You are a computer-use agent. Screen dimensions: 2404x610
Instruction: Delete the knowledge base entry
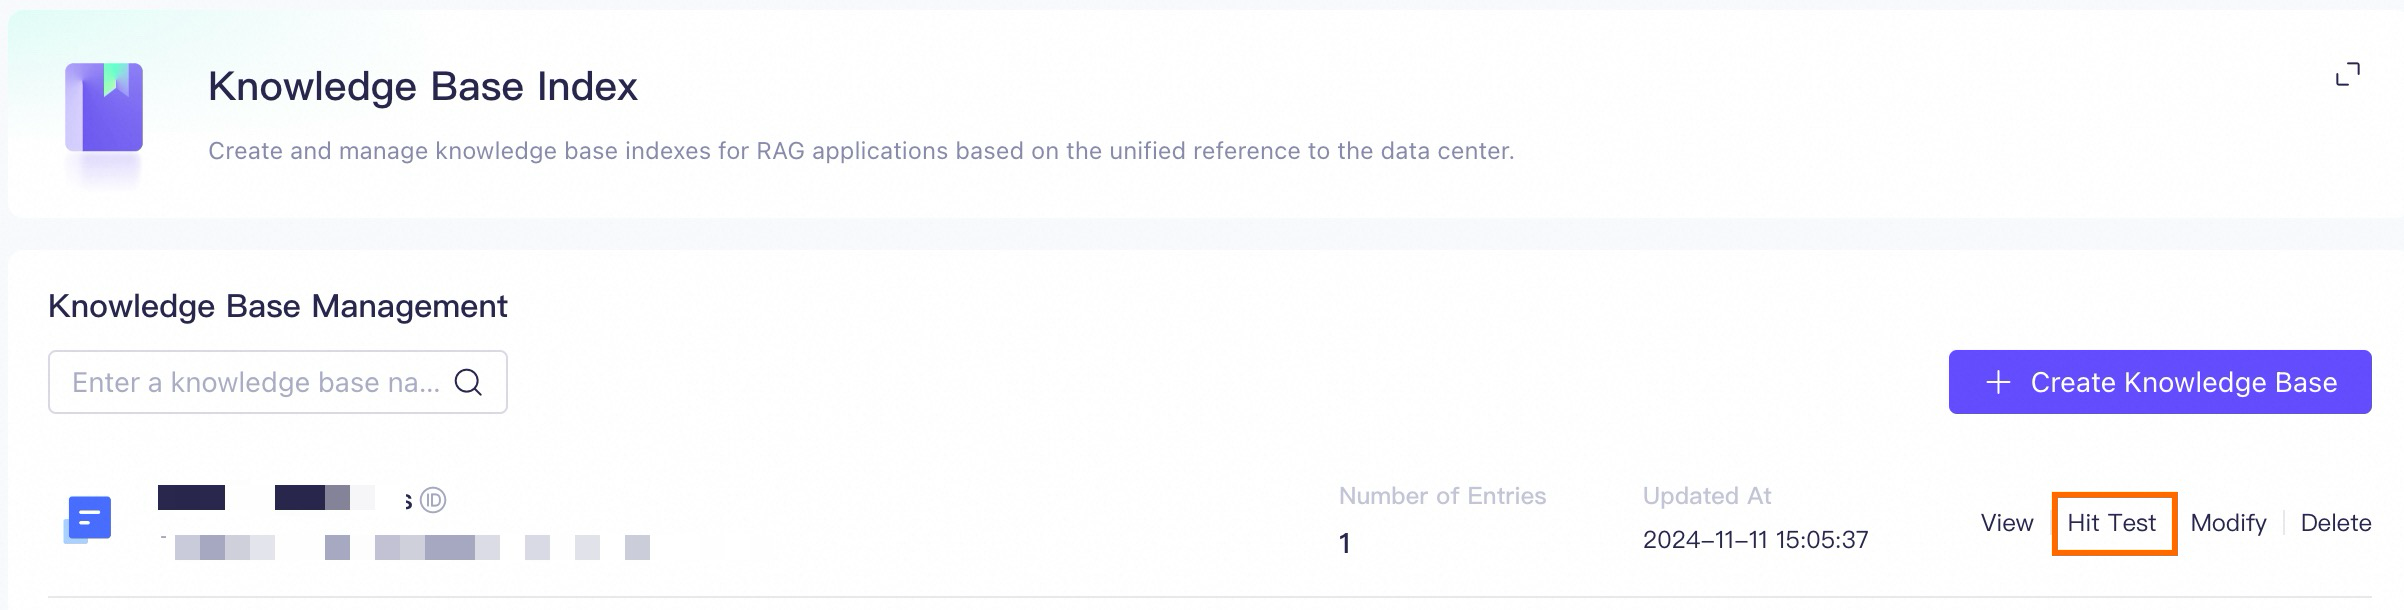coord(2335,523)
